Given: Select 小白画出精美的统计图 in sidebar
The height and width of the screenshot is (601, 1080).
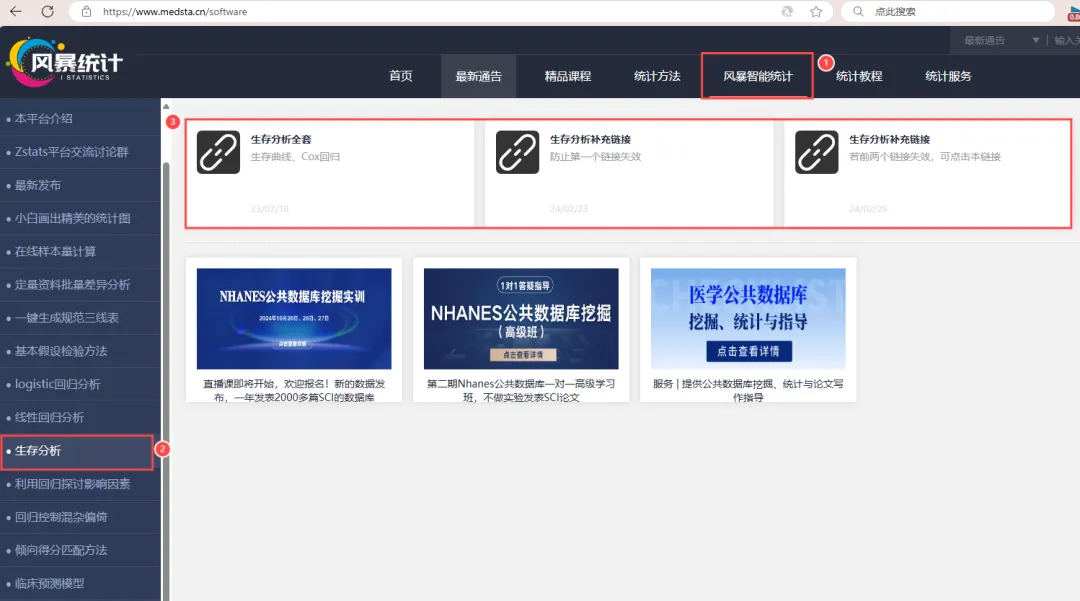Looking at the screenshot, I should (80, 218).
